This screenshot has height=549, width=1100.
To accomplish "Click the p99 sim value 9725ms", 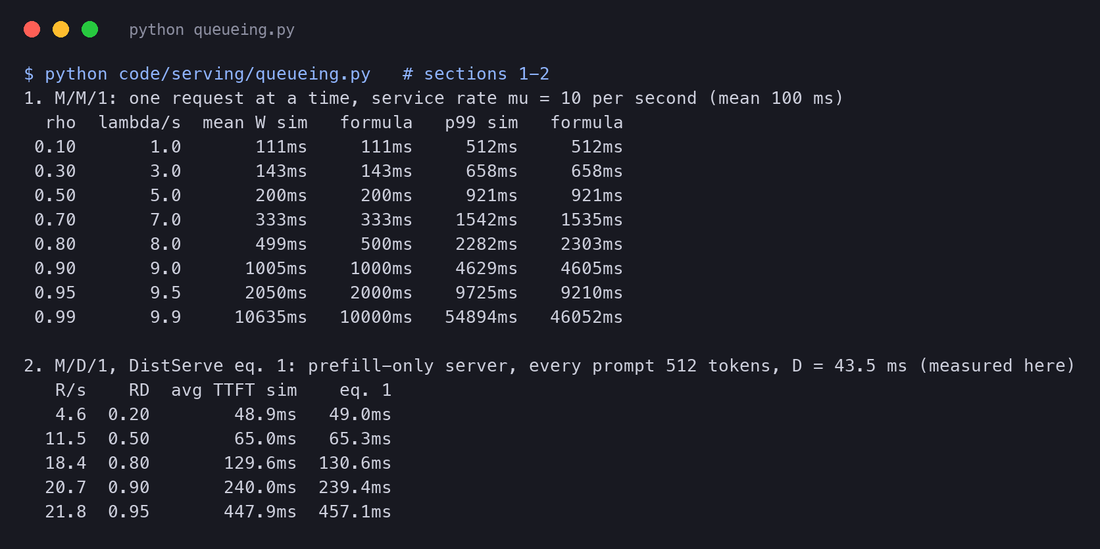I will (x=486, y=292).
